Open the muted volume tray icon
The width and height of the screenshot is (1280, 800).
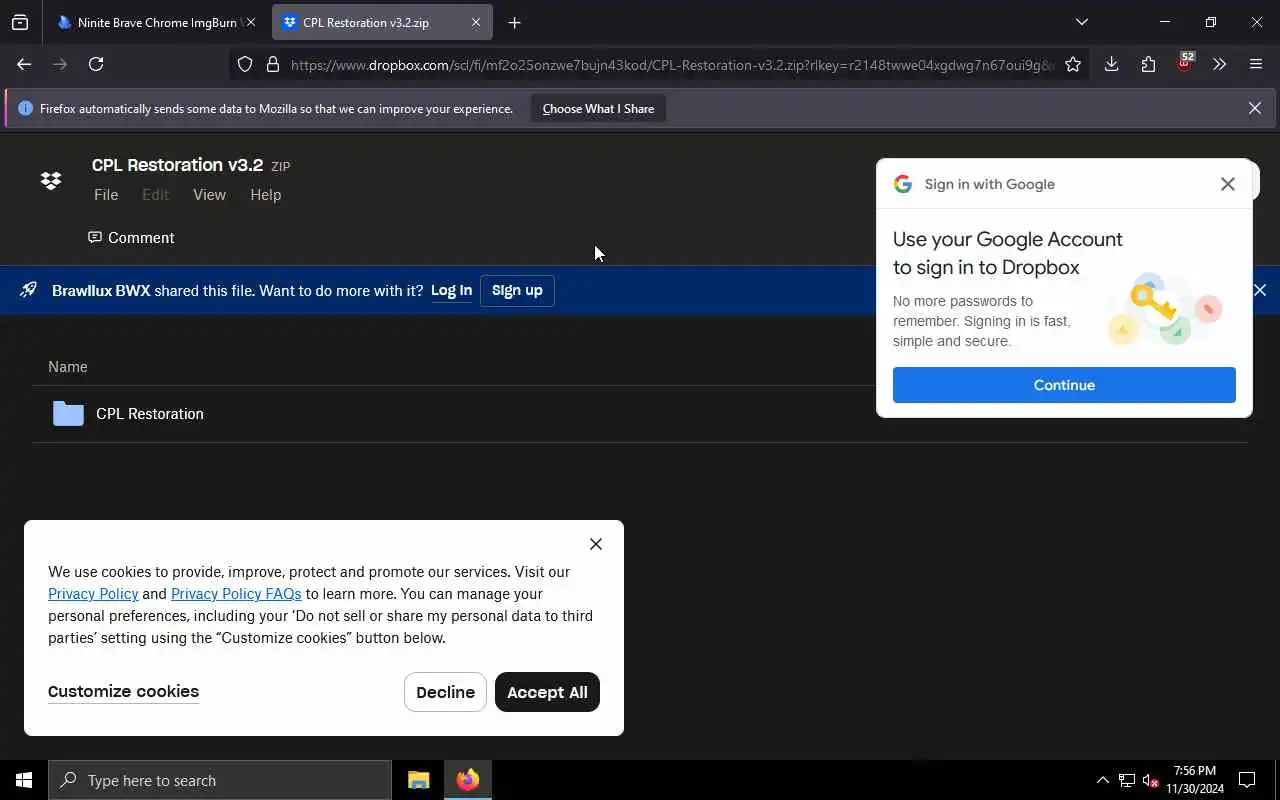click(x=1150, y=780)
